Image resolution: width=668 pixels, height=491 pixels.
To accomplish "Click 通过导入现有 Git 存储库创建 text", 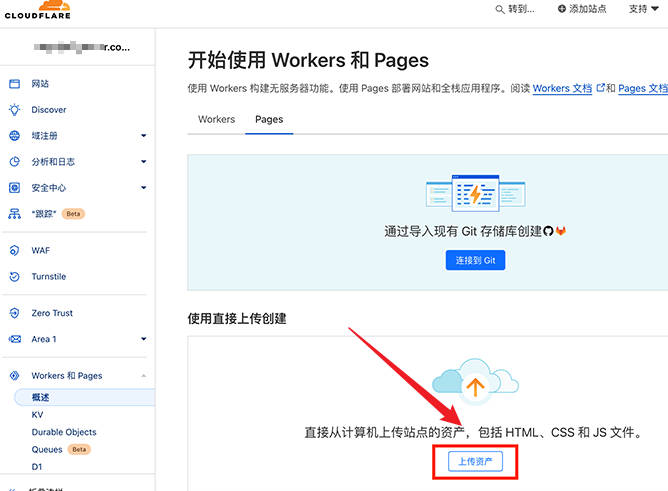I will pos(463,231).
